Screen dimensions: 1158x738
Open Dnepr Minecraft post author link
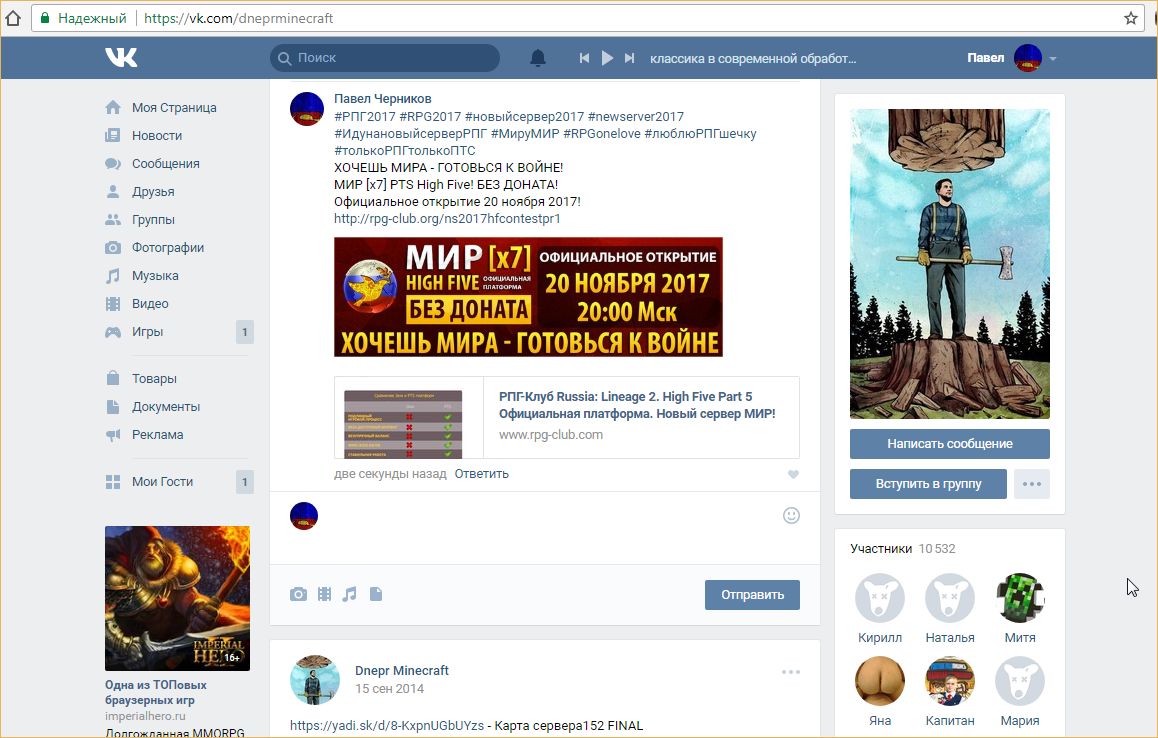tap(402, 671)
